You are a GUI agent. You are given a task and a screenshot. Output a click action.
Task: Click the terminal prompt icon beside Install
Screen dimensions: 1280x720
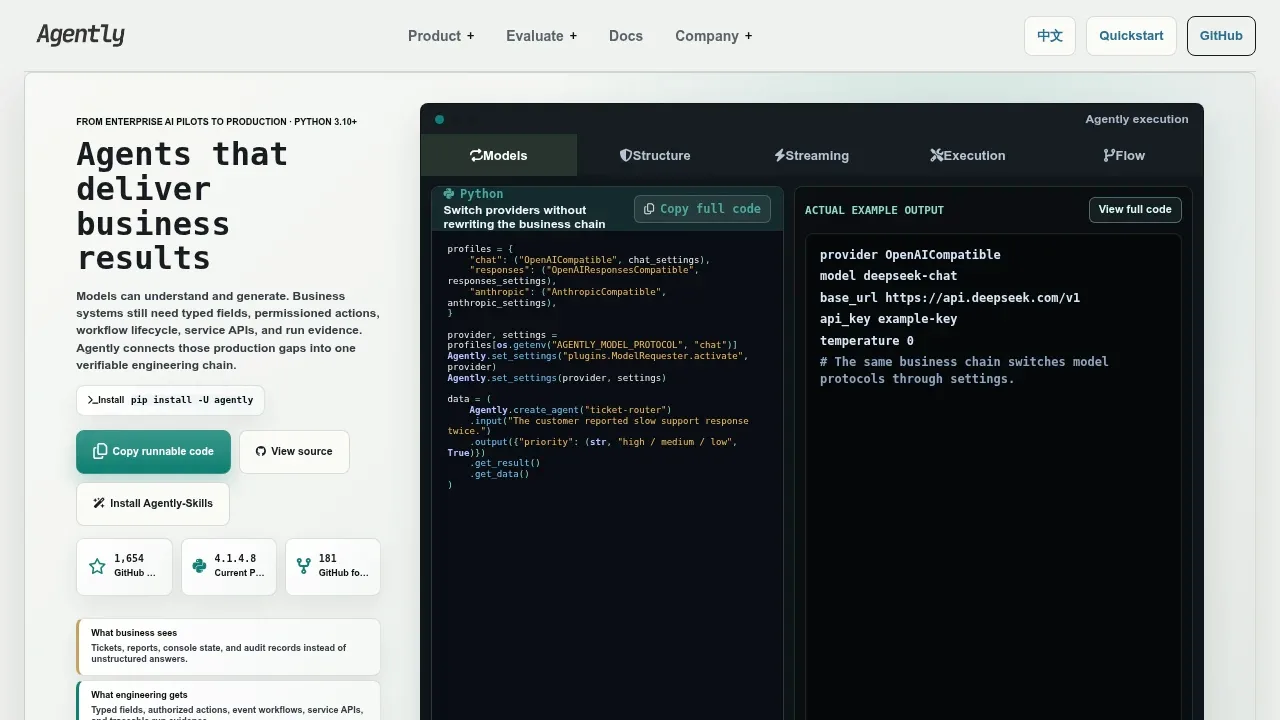[92, 400]
